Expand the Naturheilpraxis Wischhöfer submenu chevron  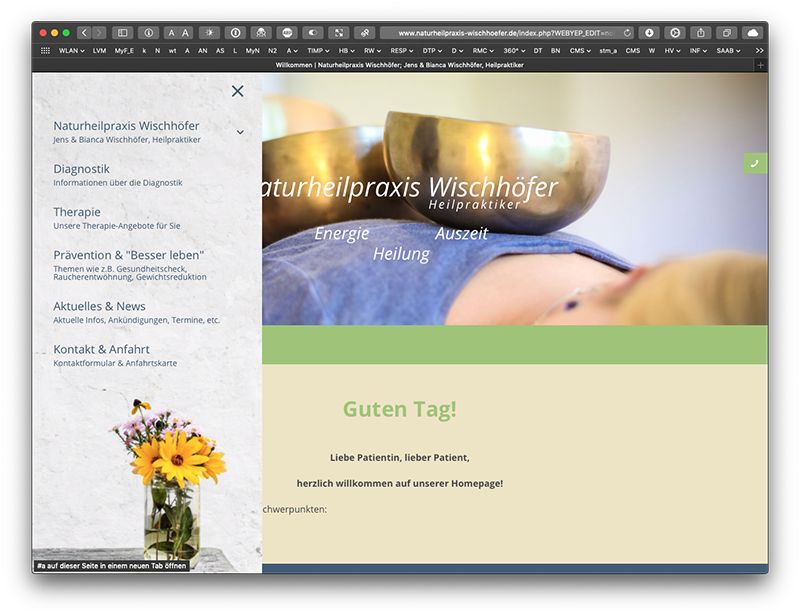[x=240, y=132]
